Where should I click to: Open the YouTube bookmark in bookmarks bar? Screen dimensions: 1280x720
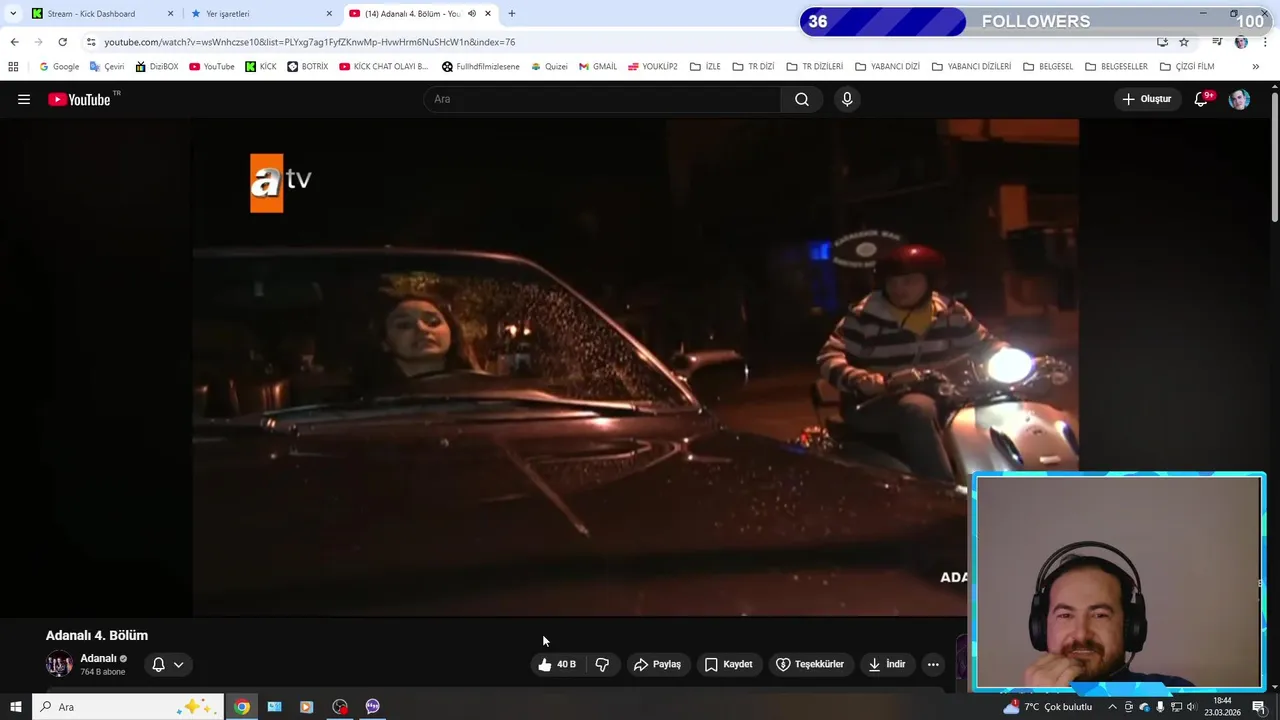(212, 67)
